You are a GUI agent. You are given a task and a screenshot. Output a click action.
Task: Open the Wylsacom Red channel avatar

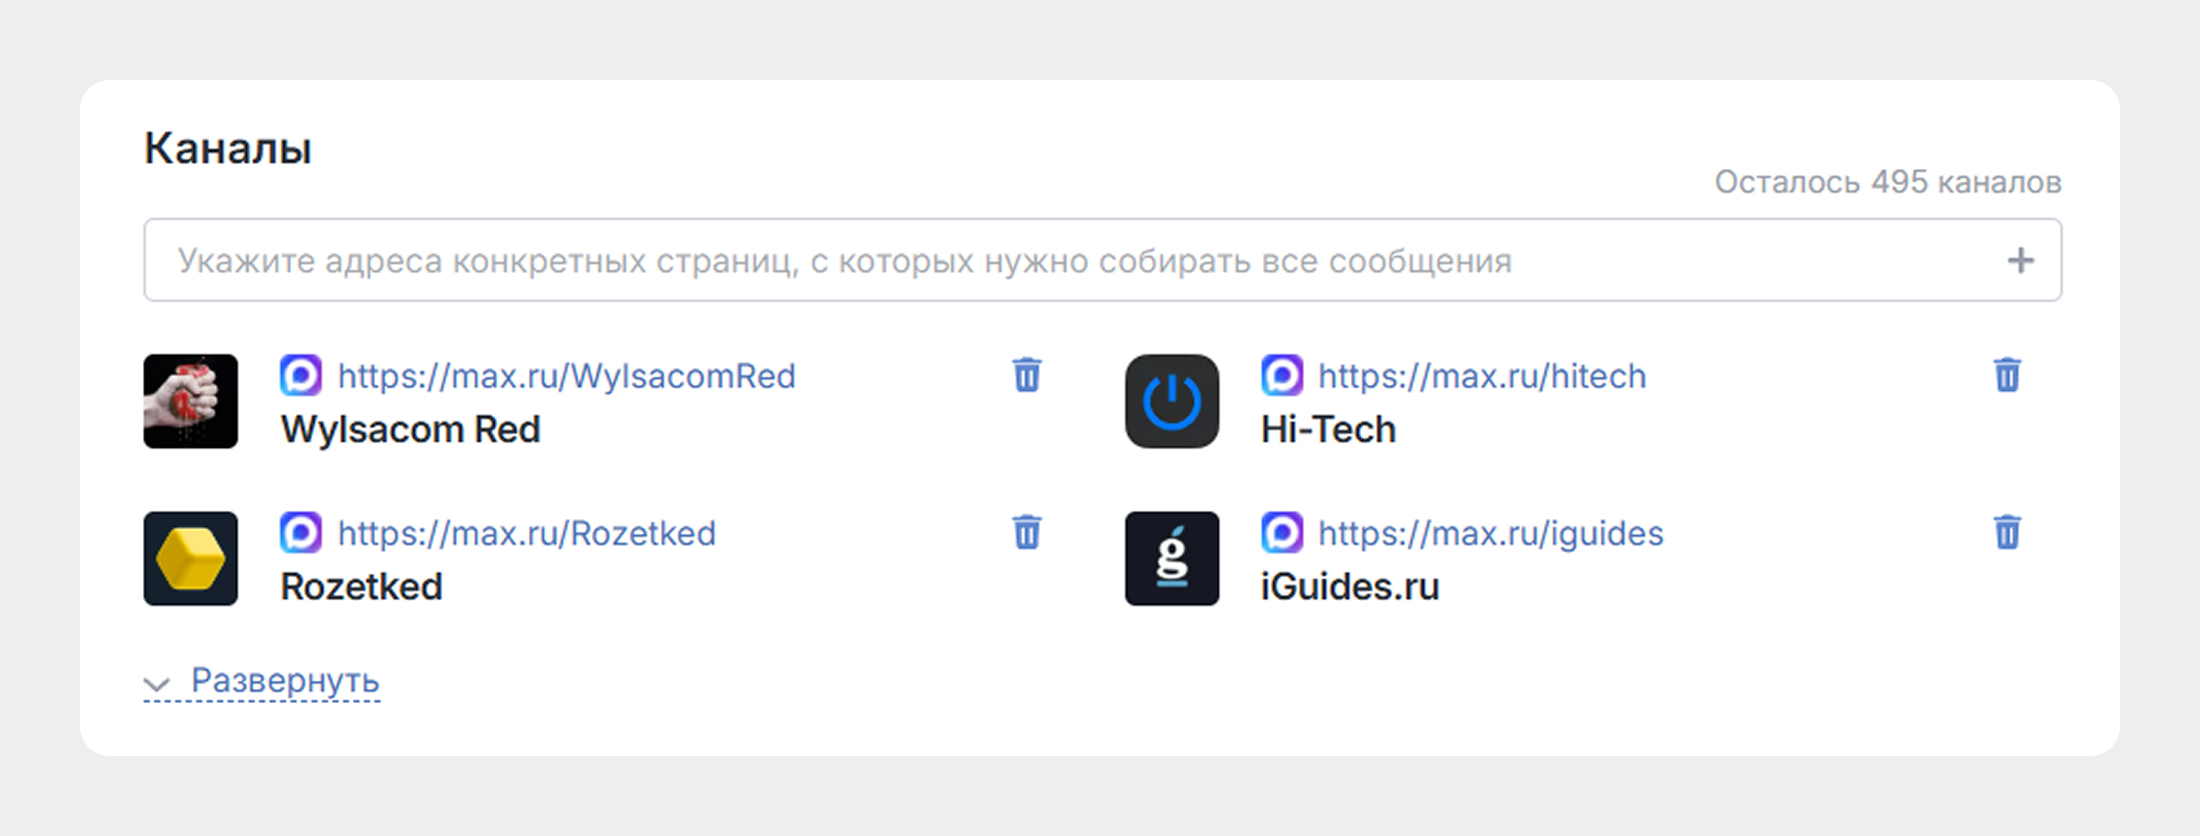190,401
